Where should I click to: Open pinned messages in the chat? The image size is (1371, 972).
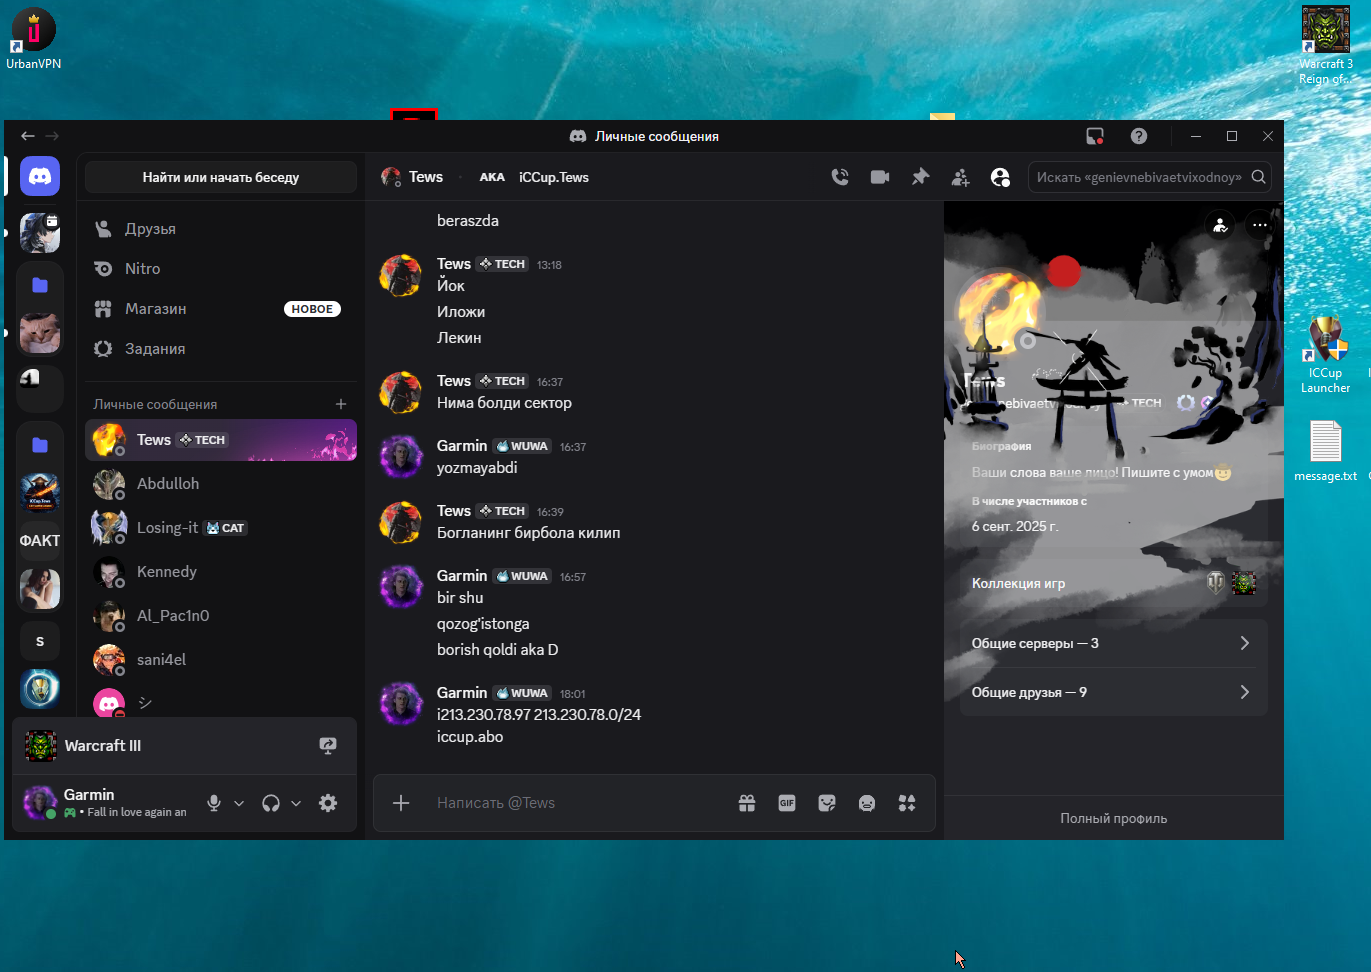[x=920, y=177]
